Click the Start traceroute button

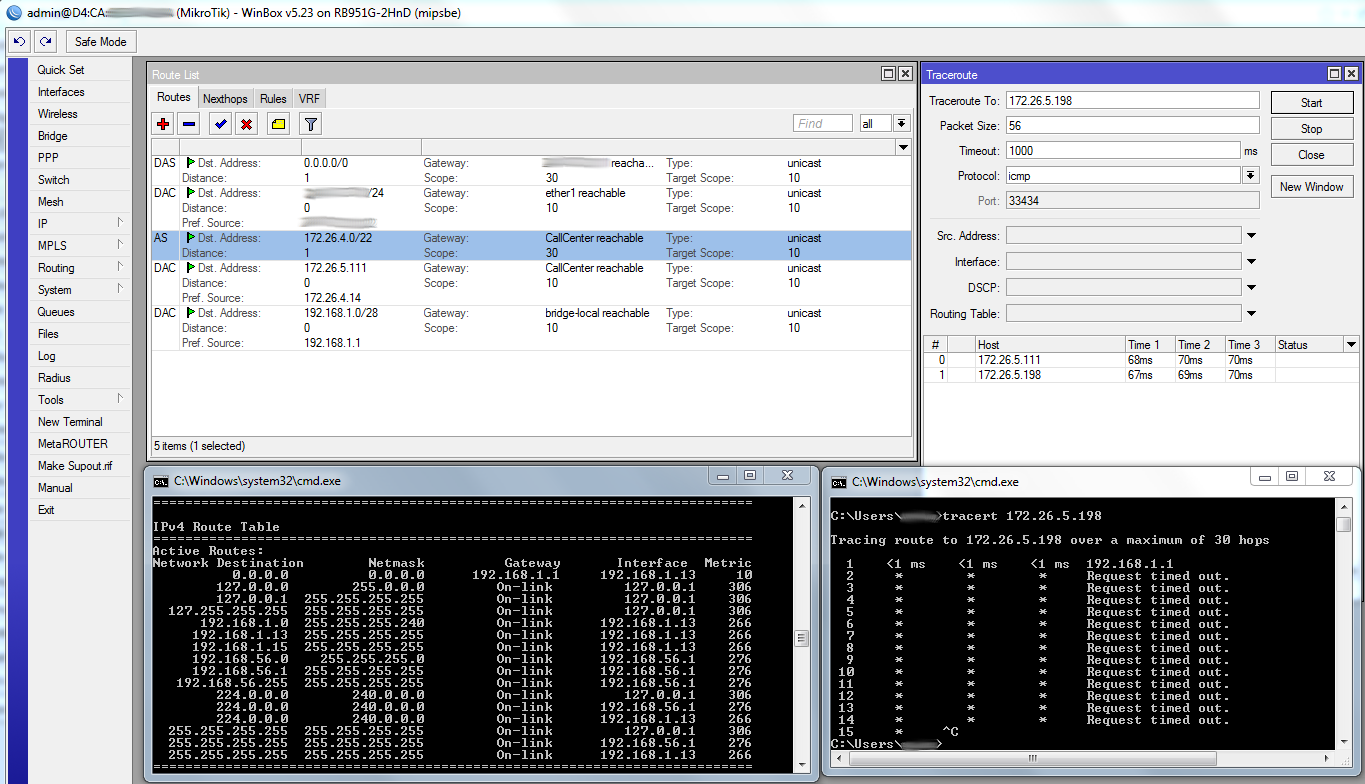[x=1311, y=102]
